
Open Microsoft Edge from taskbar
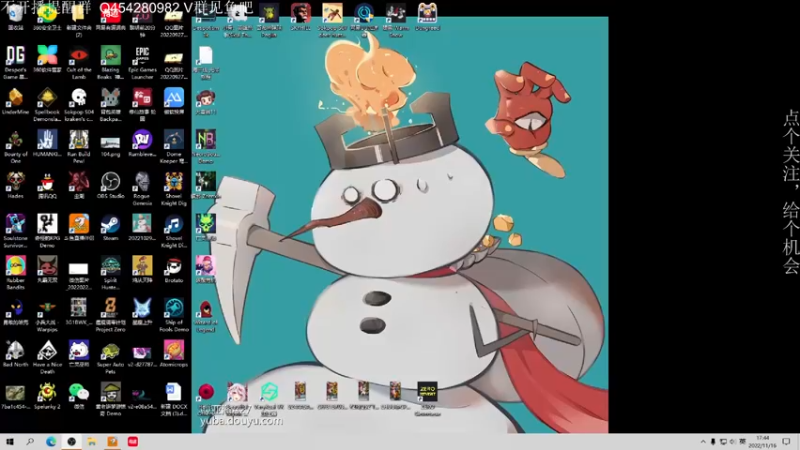coord(51,441)
